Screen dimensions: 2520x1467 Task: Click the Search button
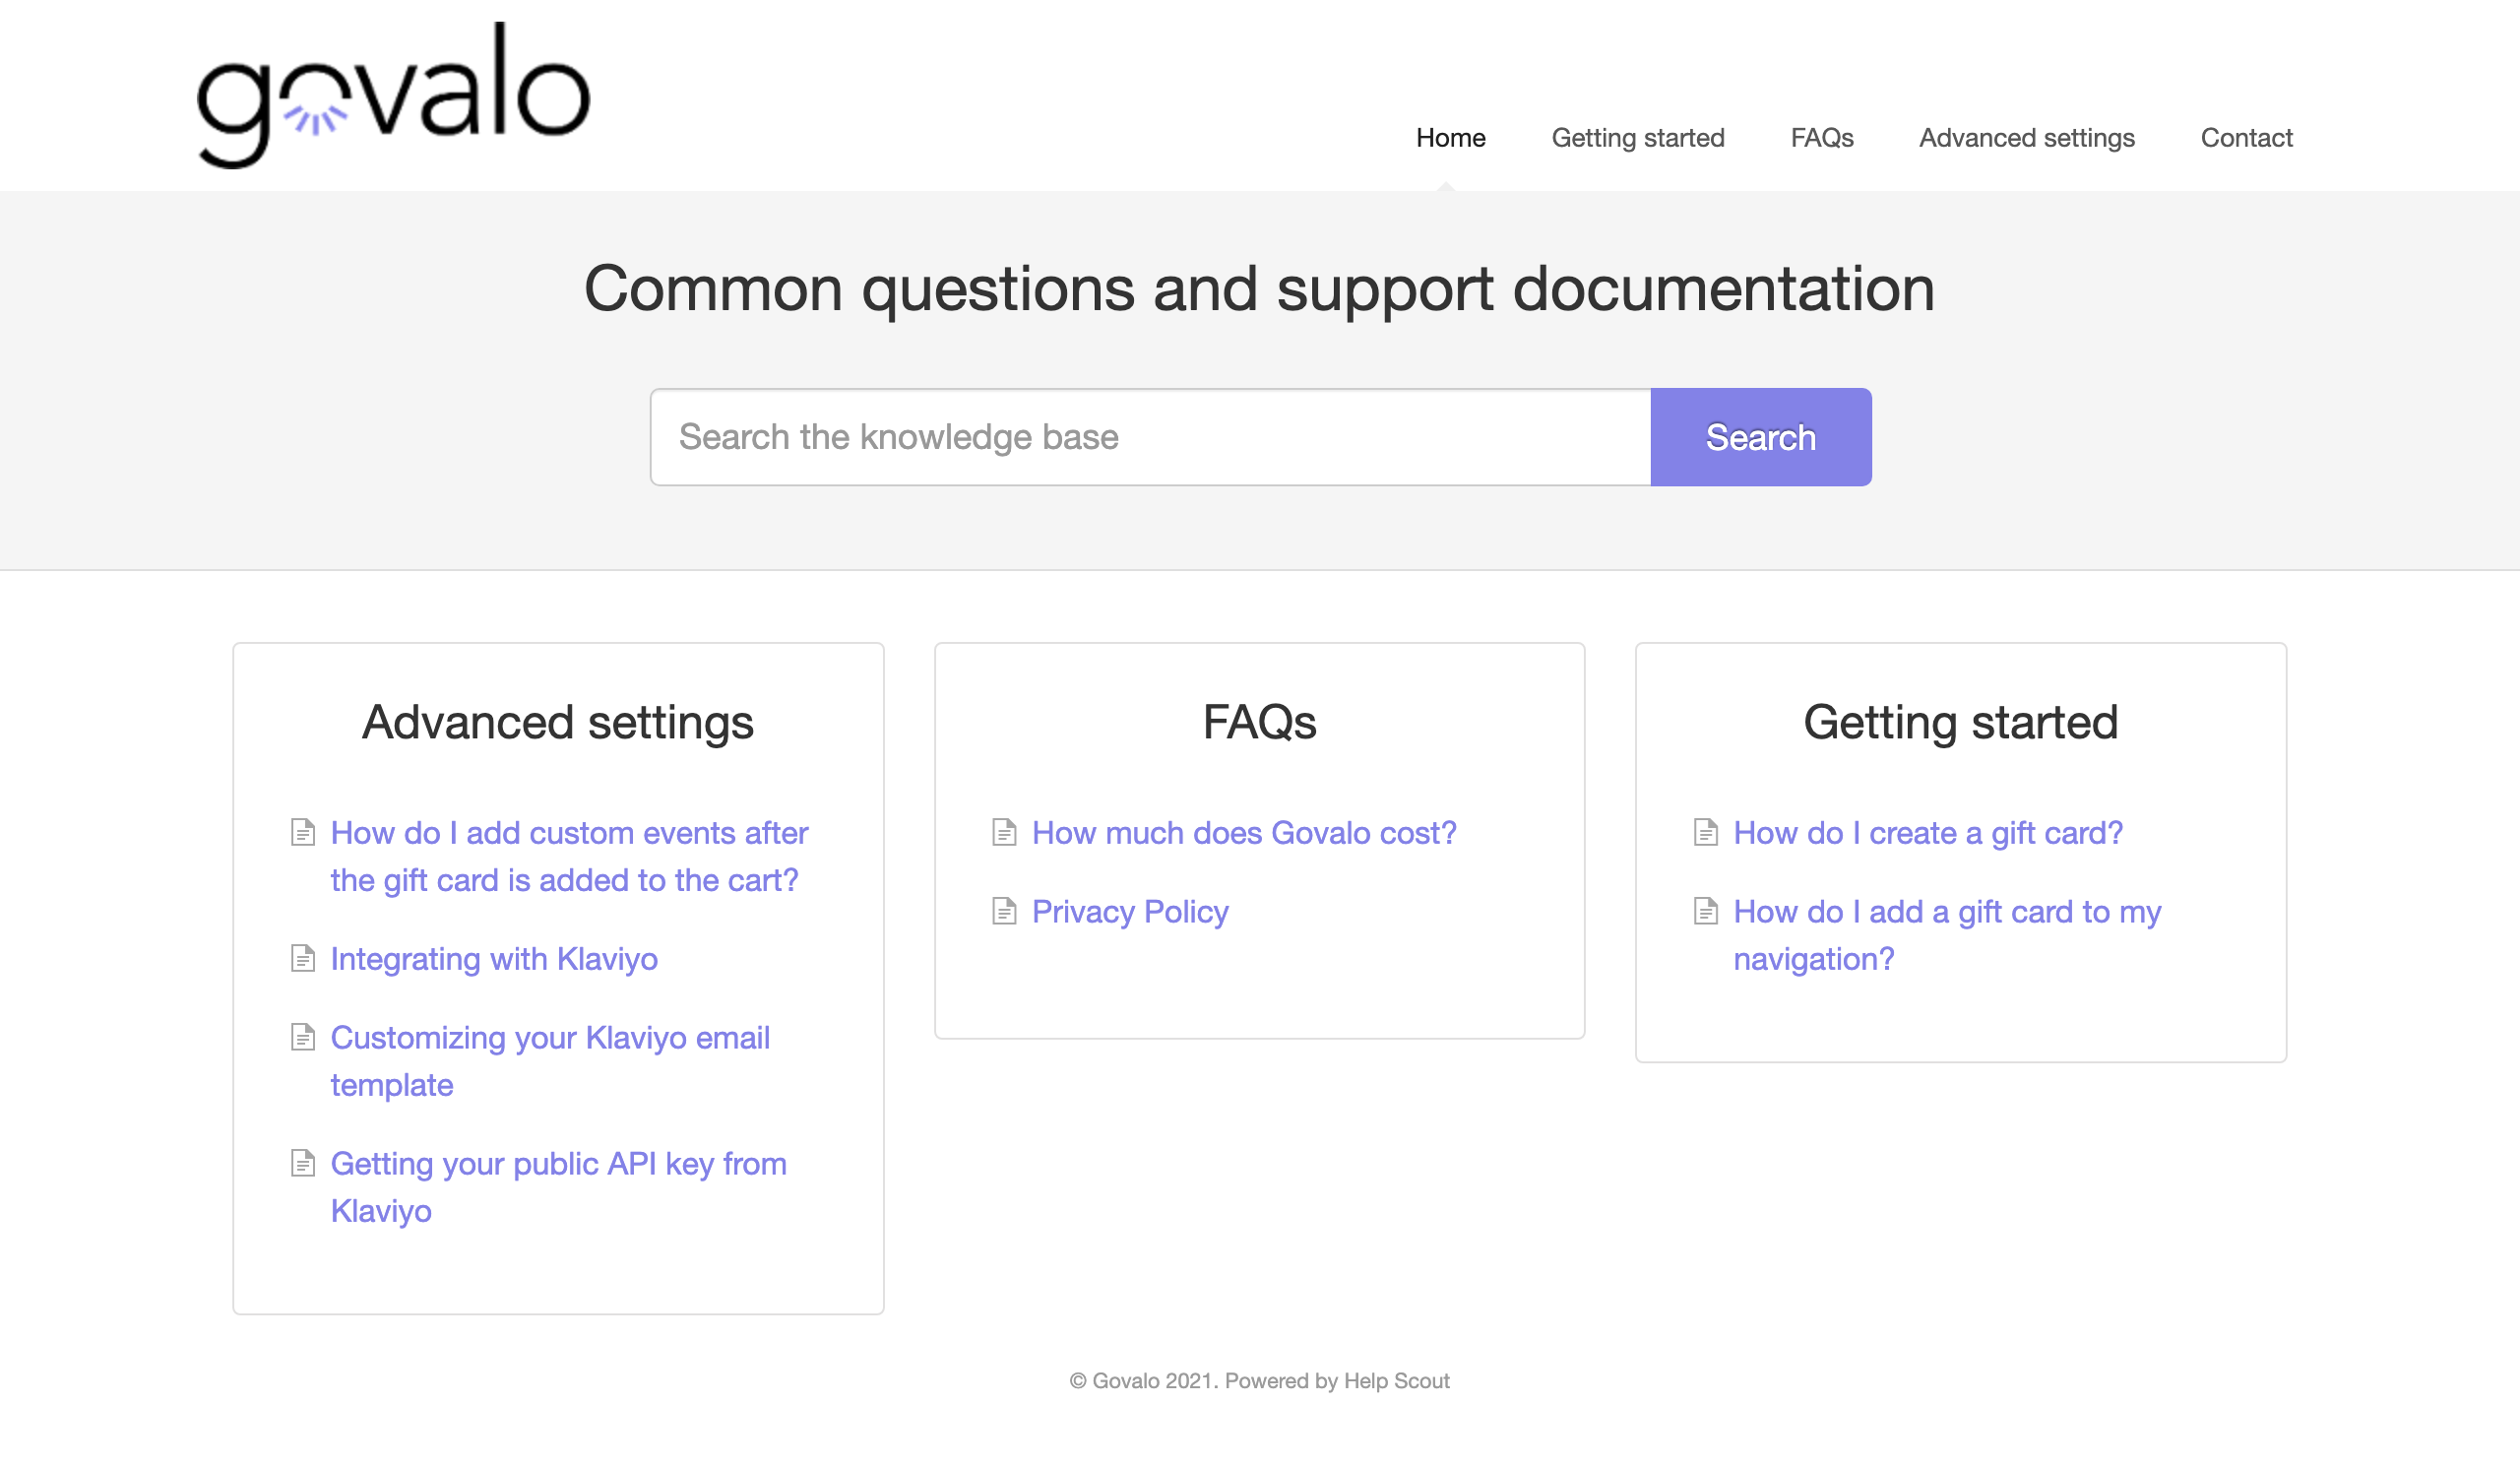(1760, 437)
